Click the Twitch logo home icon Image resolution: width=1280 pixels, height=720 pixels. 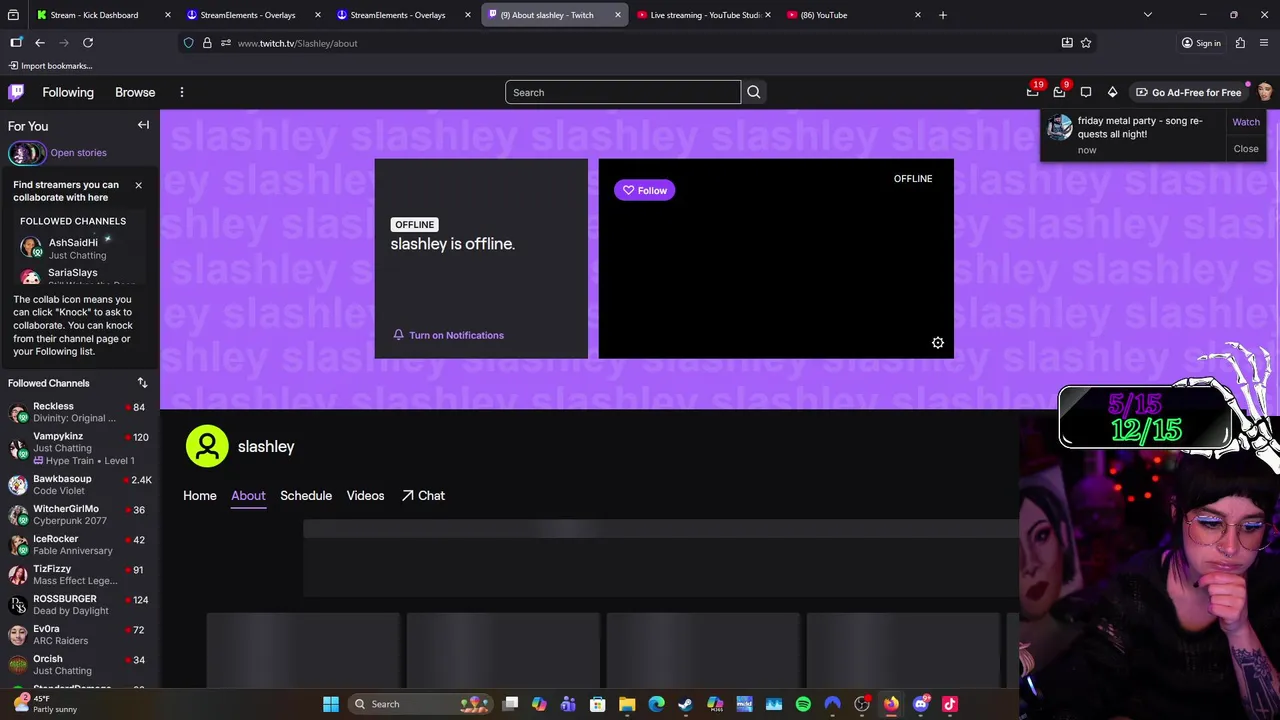point(16,92)
